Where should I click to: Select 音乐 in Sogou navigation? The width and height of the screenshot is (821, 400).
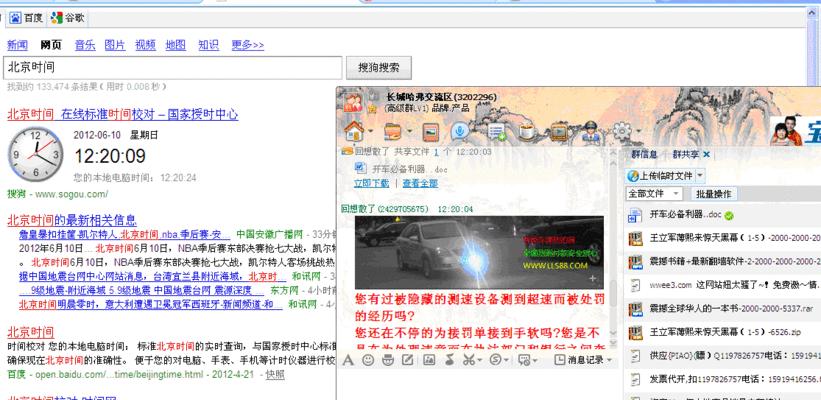(85, 45)
